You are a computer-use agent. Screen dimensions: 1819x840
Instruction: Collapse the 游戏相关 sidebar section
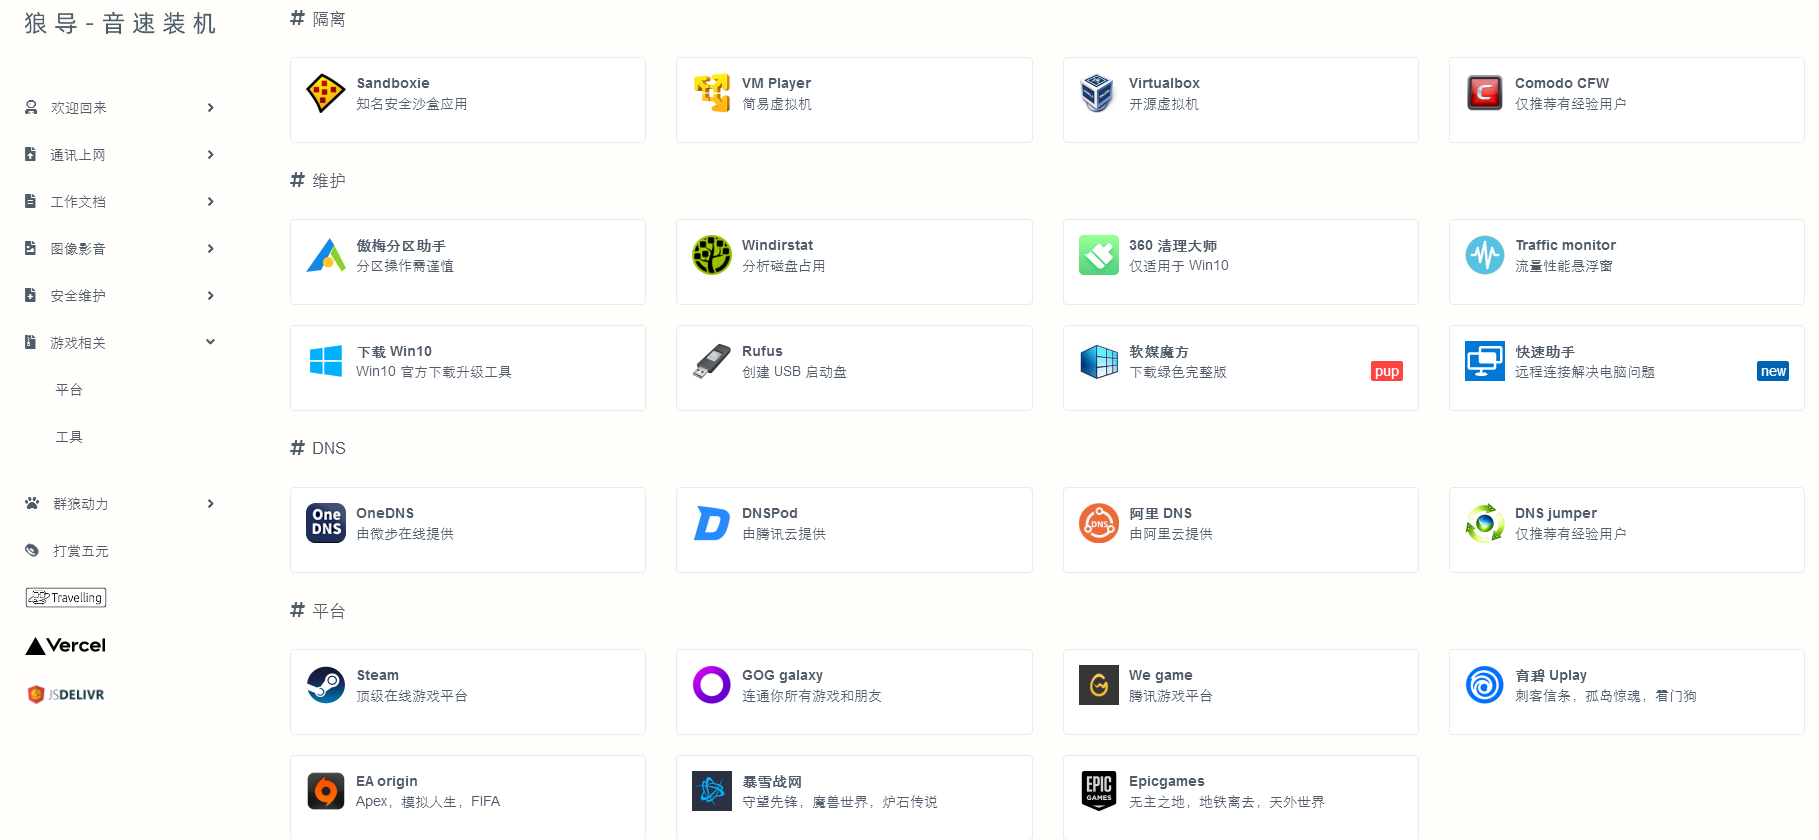tap(210, 342)
